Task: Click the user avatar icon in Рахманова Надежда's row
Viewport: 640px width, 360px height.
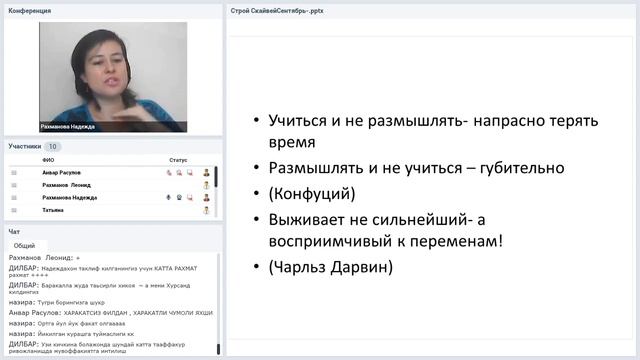Action: (207, 198)
